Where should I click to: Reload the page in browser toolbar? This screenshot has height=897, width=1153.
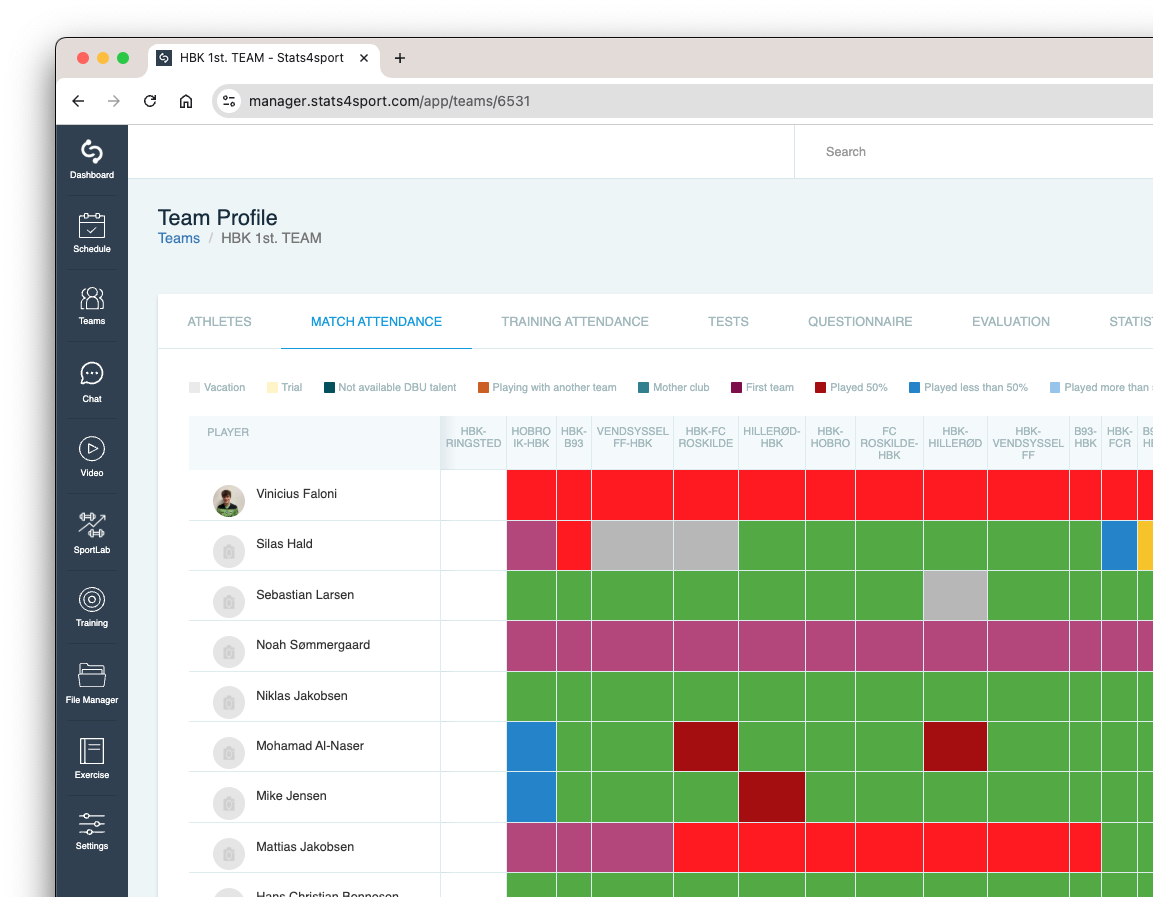tap(150, 101)
